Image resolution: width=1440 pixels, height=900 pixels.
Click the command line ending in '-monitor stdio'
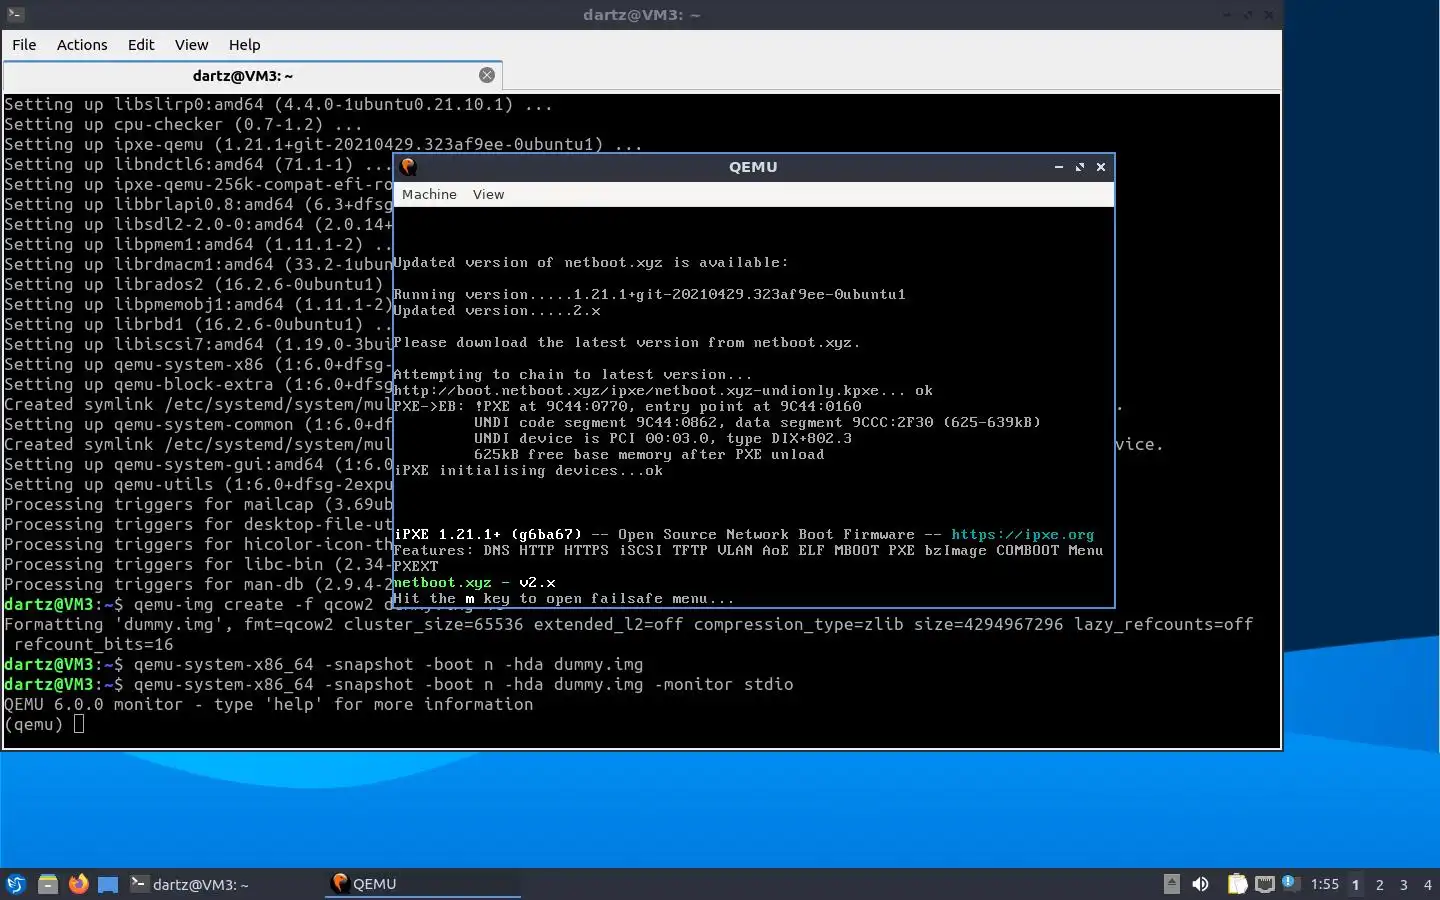[x=398, y=685]
